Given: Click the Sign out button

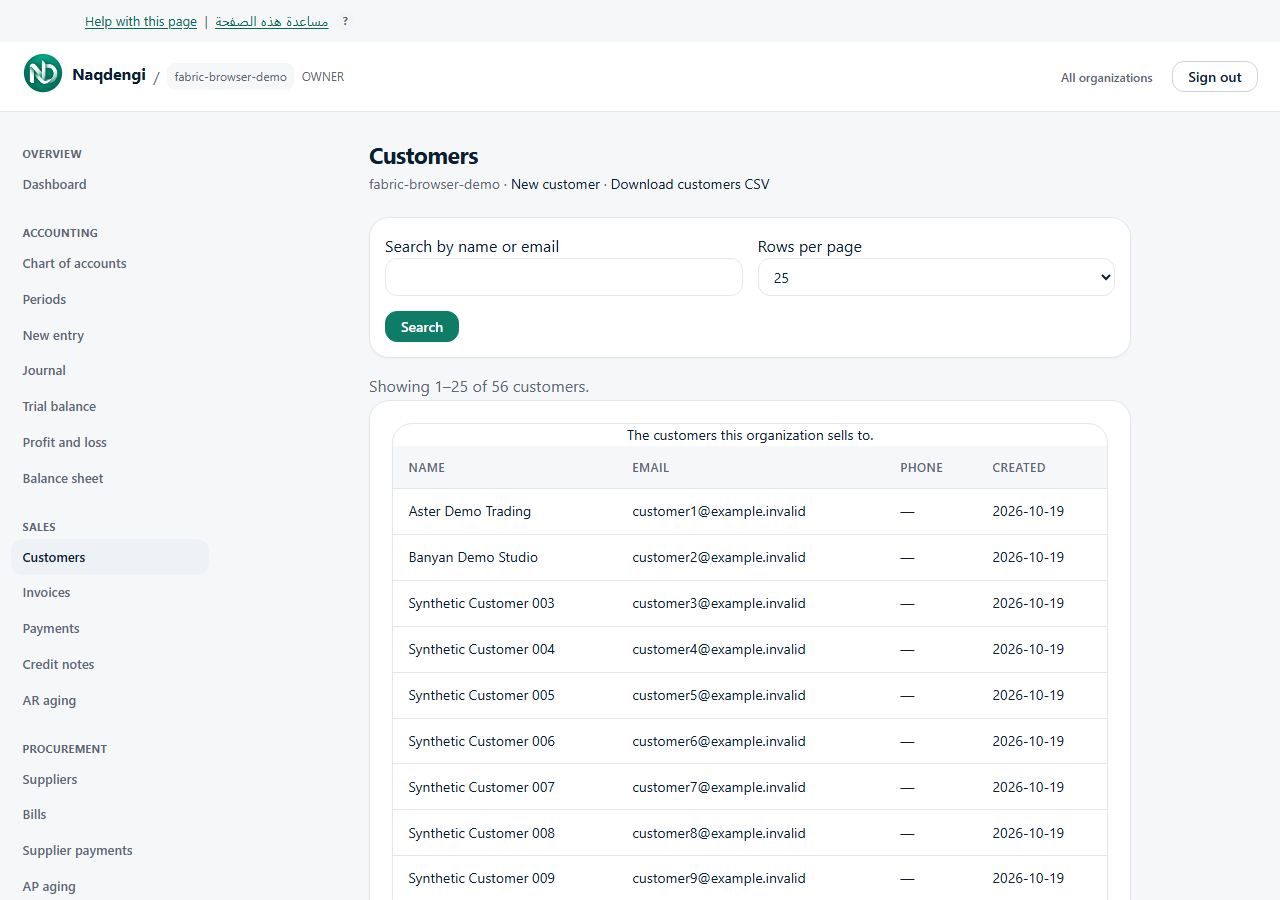Looking at the screenshot, I should [1215, 77].
